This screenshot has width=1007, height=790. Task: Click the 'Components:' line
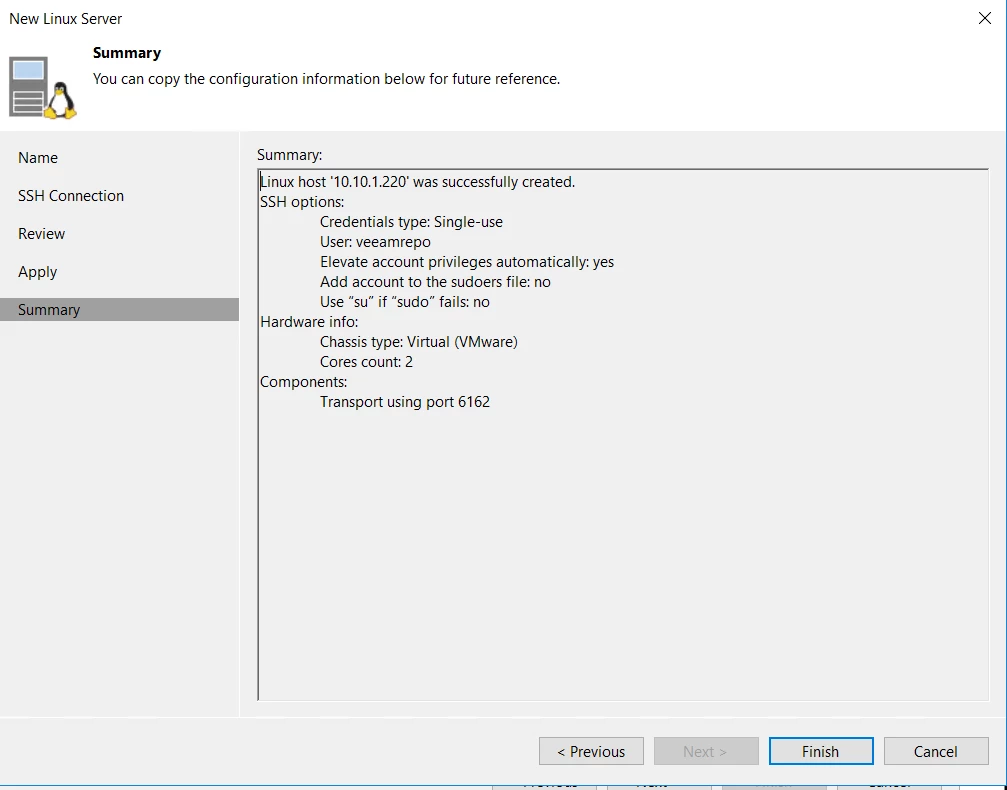[303, 382]
